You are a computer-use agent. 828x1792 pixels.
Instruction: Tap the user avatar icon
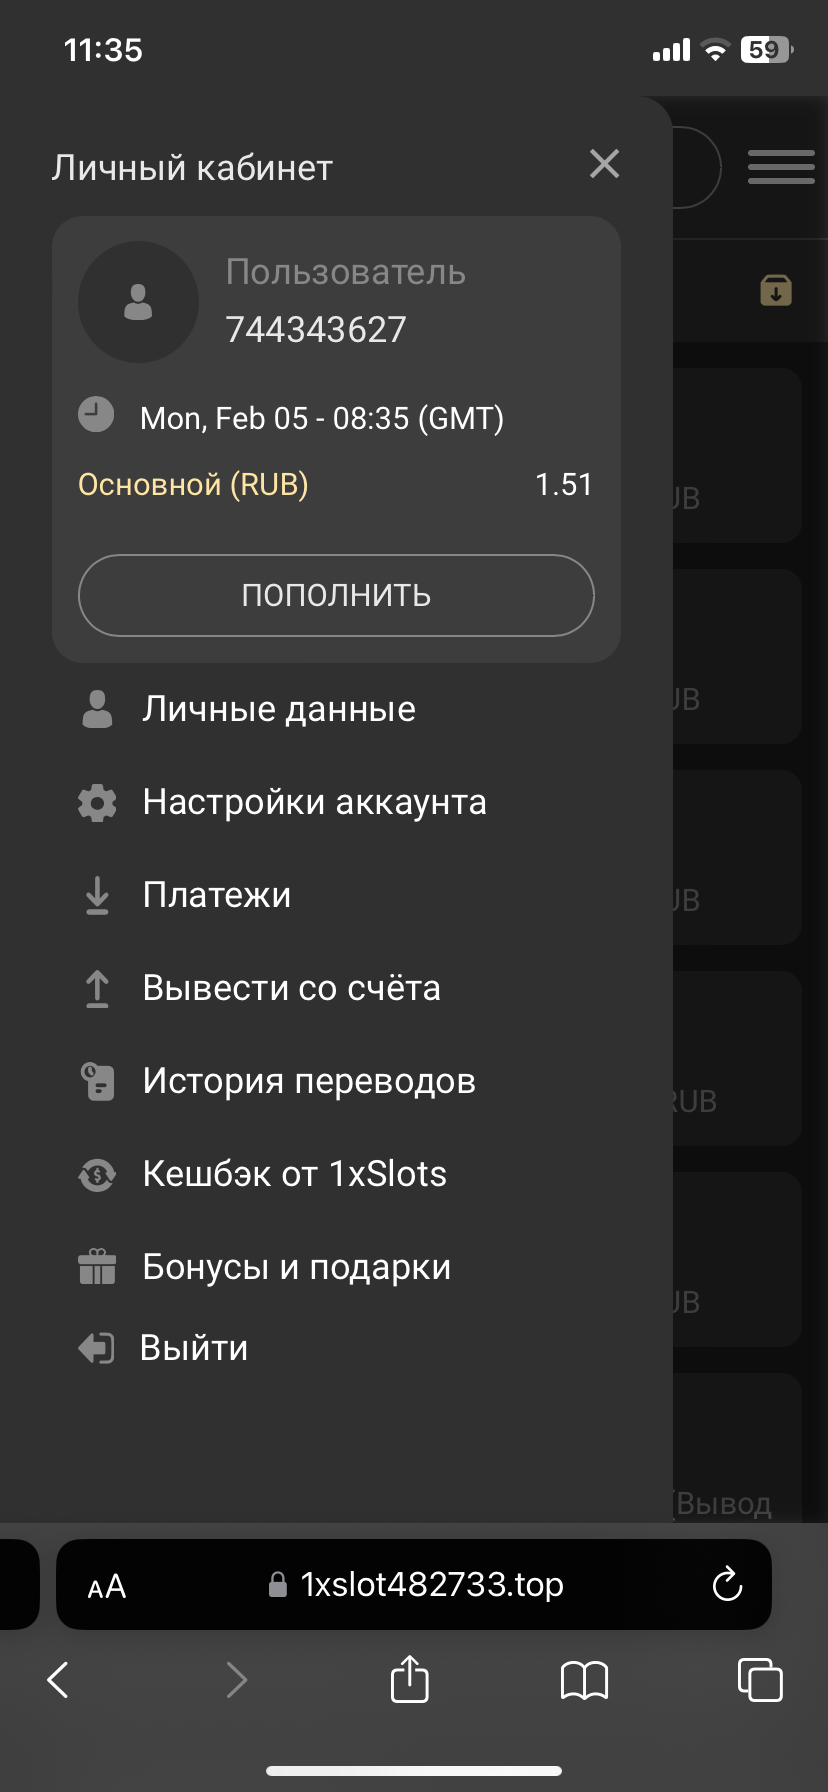tap(138, 302)
